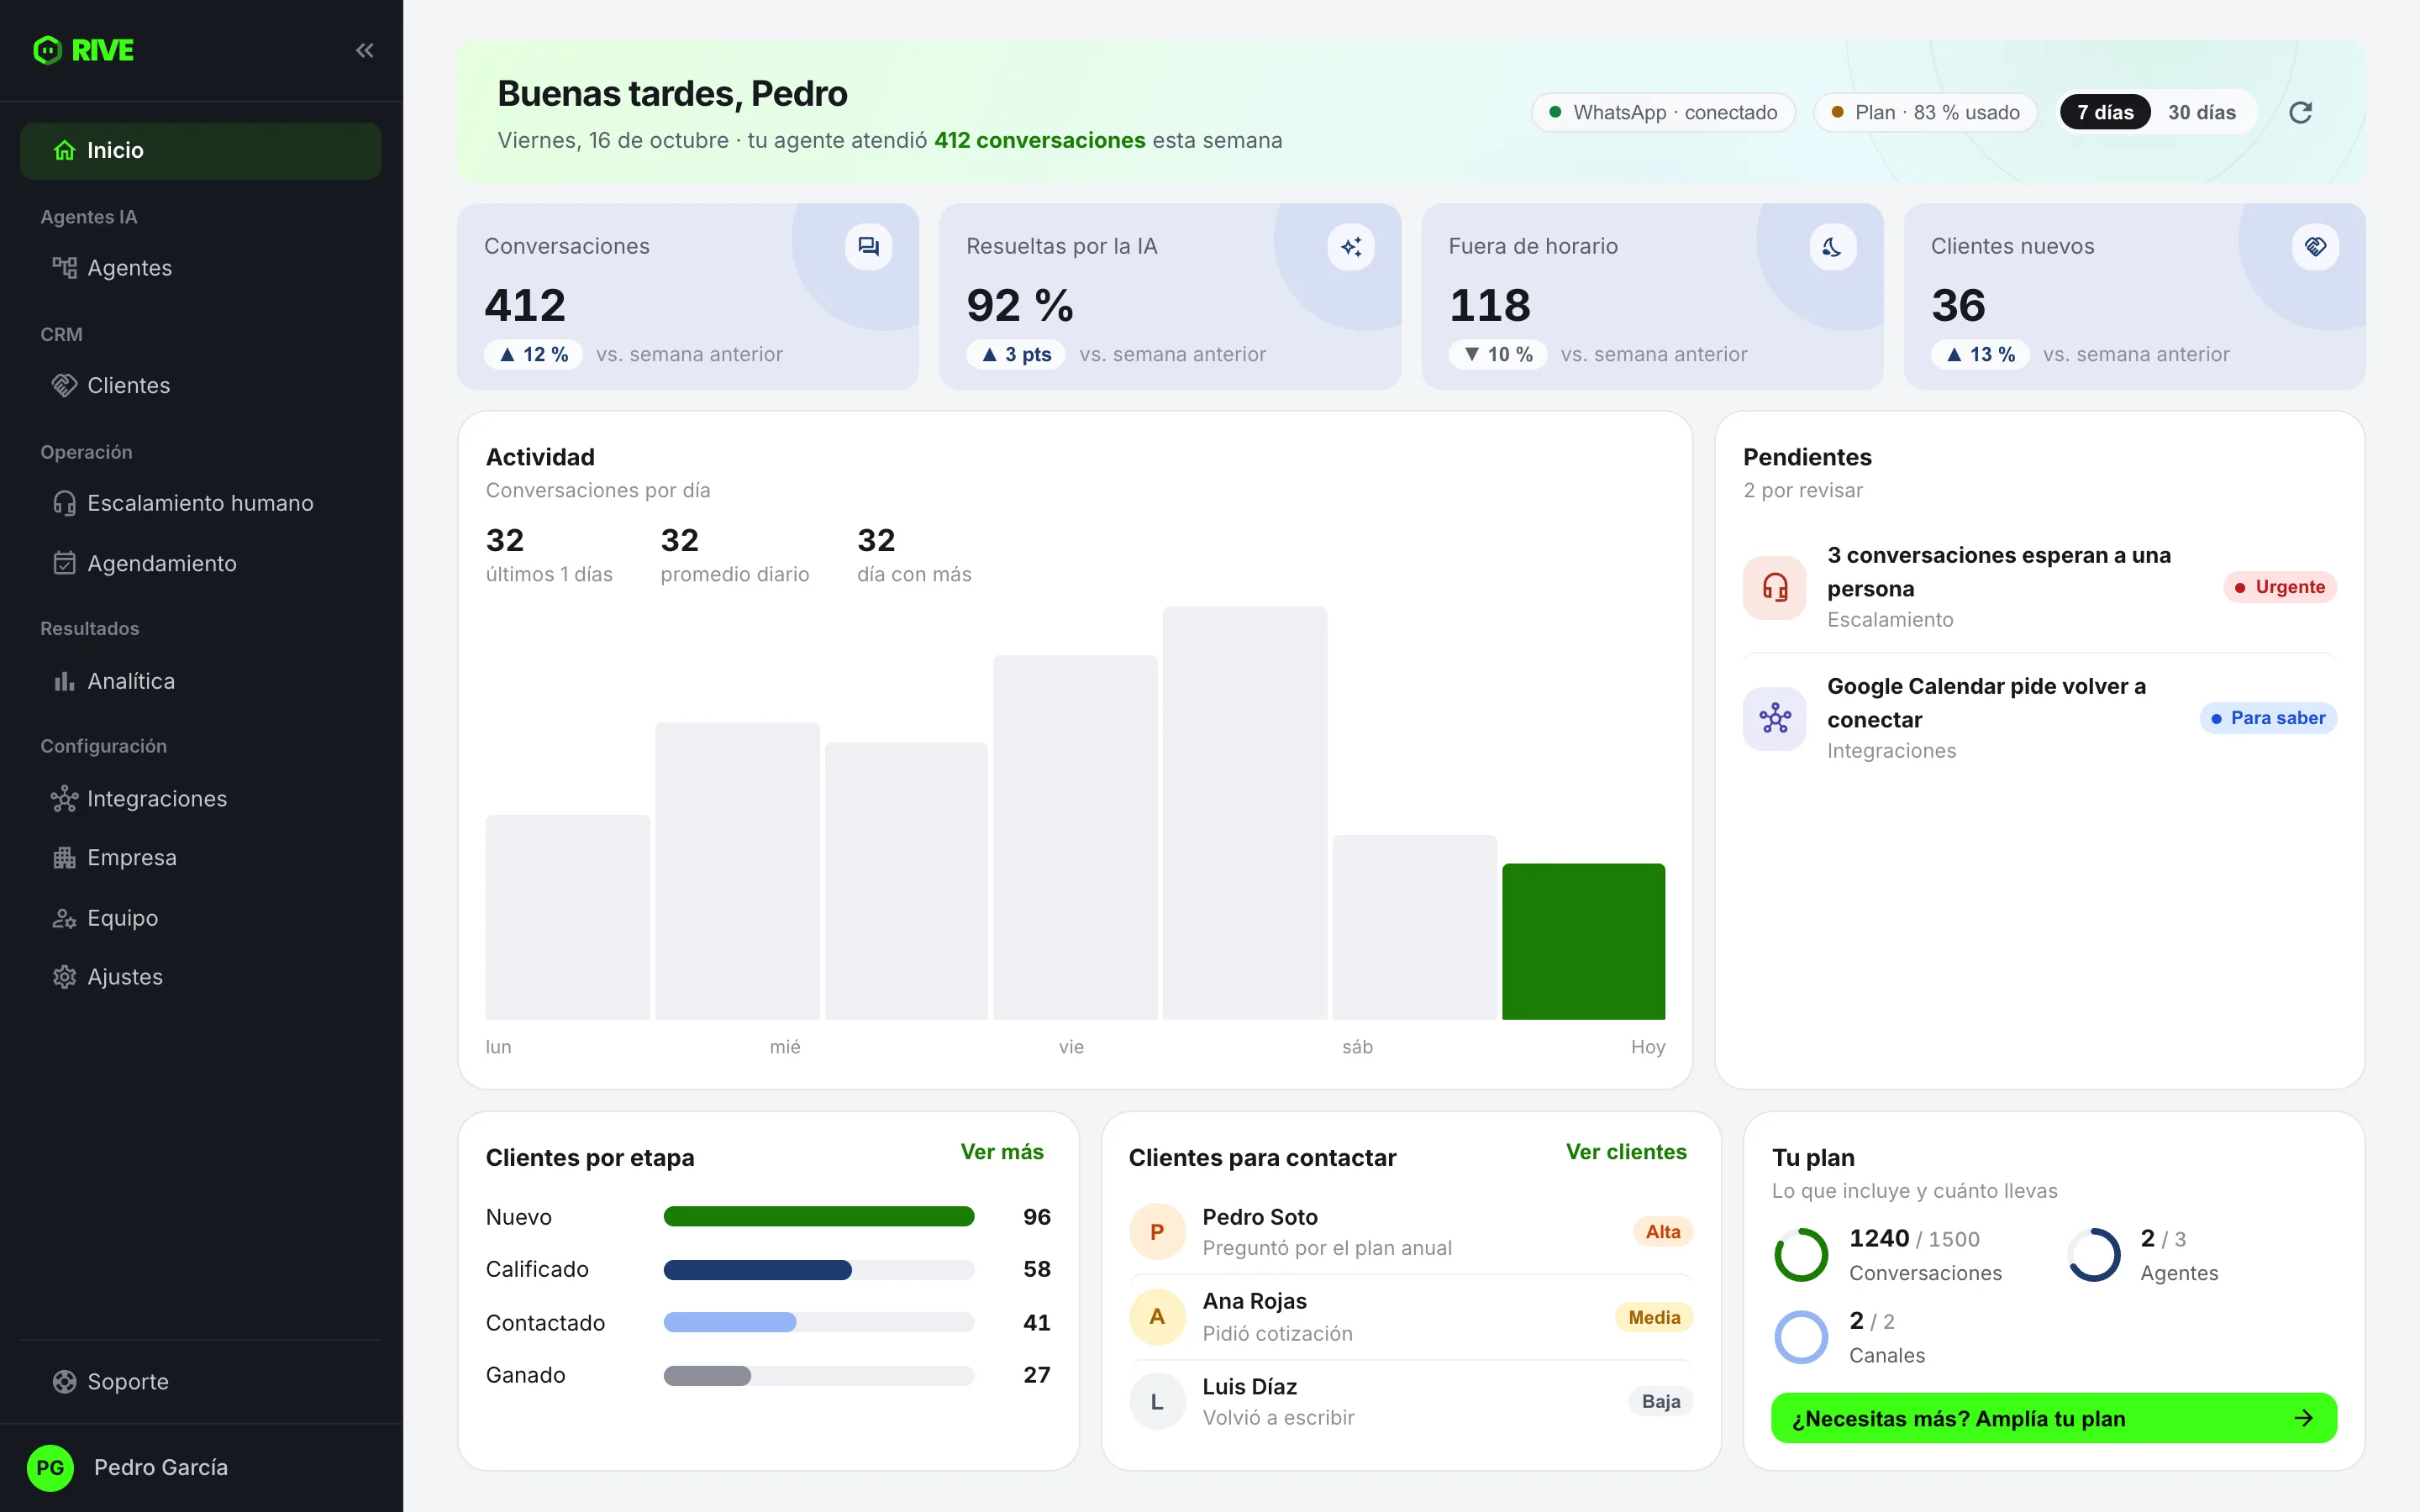The height and width of the screenshot is (1512, 2420).
Task: Collapse the sidebar with double-chevron icon
Action: tap(365, 50)
